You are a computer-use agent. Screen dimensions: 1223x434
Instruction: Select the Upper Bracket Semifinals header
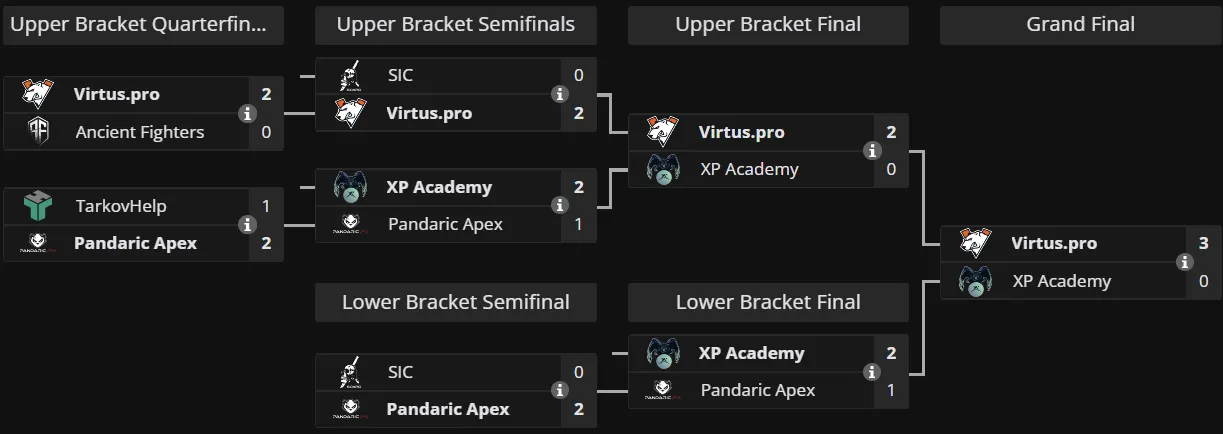[456, 25]
